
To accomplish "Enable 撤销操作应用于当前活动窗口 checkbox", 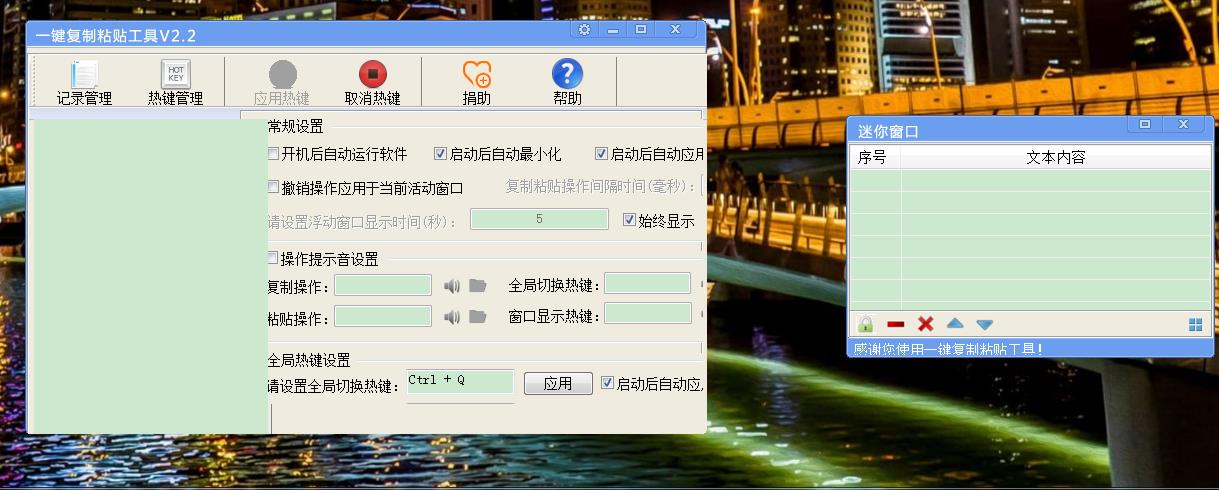I will click(274, 187).
